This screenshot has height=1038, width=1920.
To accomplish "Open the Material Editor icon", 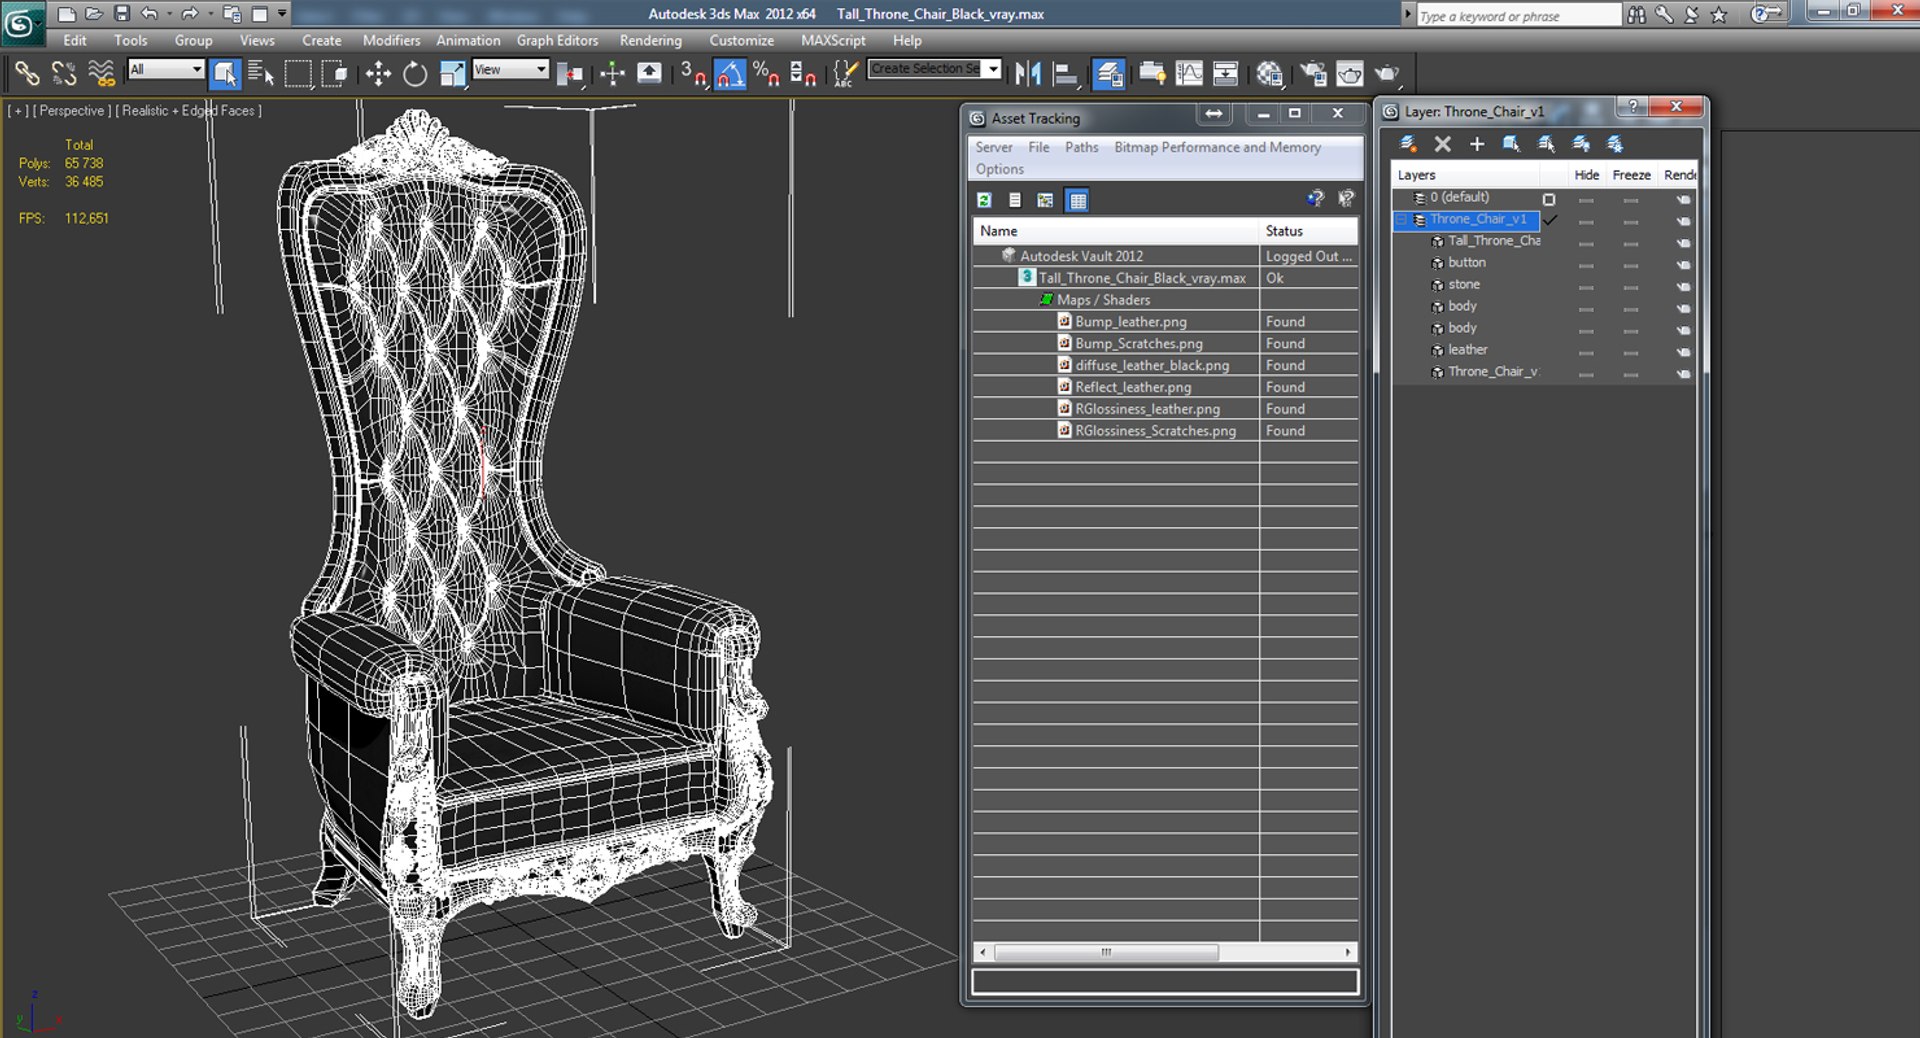I will pos(1270,73).
